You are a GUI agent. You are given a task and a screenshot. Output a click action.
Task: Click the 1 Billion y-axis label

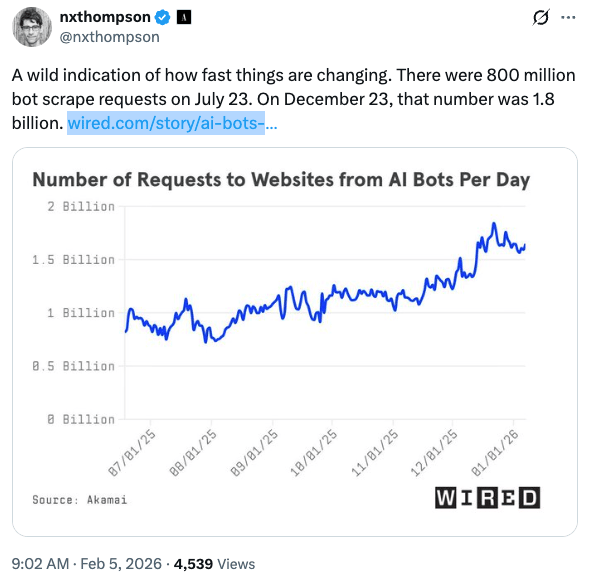[x=81, y=313]
